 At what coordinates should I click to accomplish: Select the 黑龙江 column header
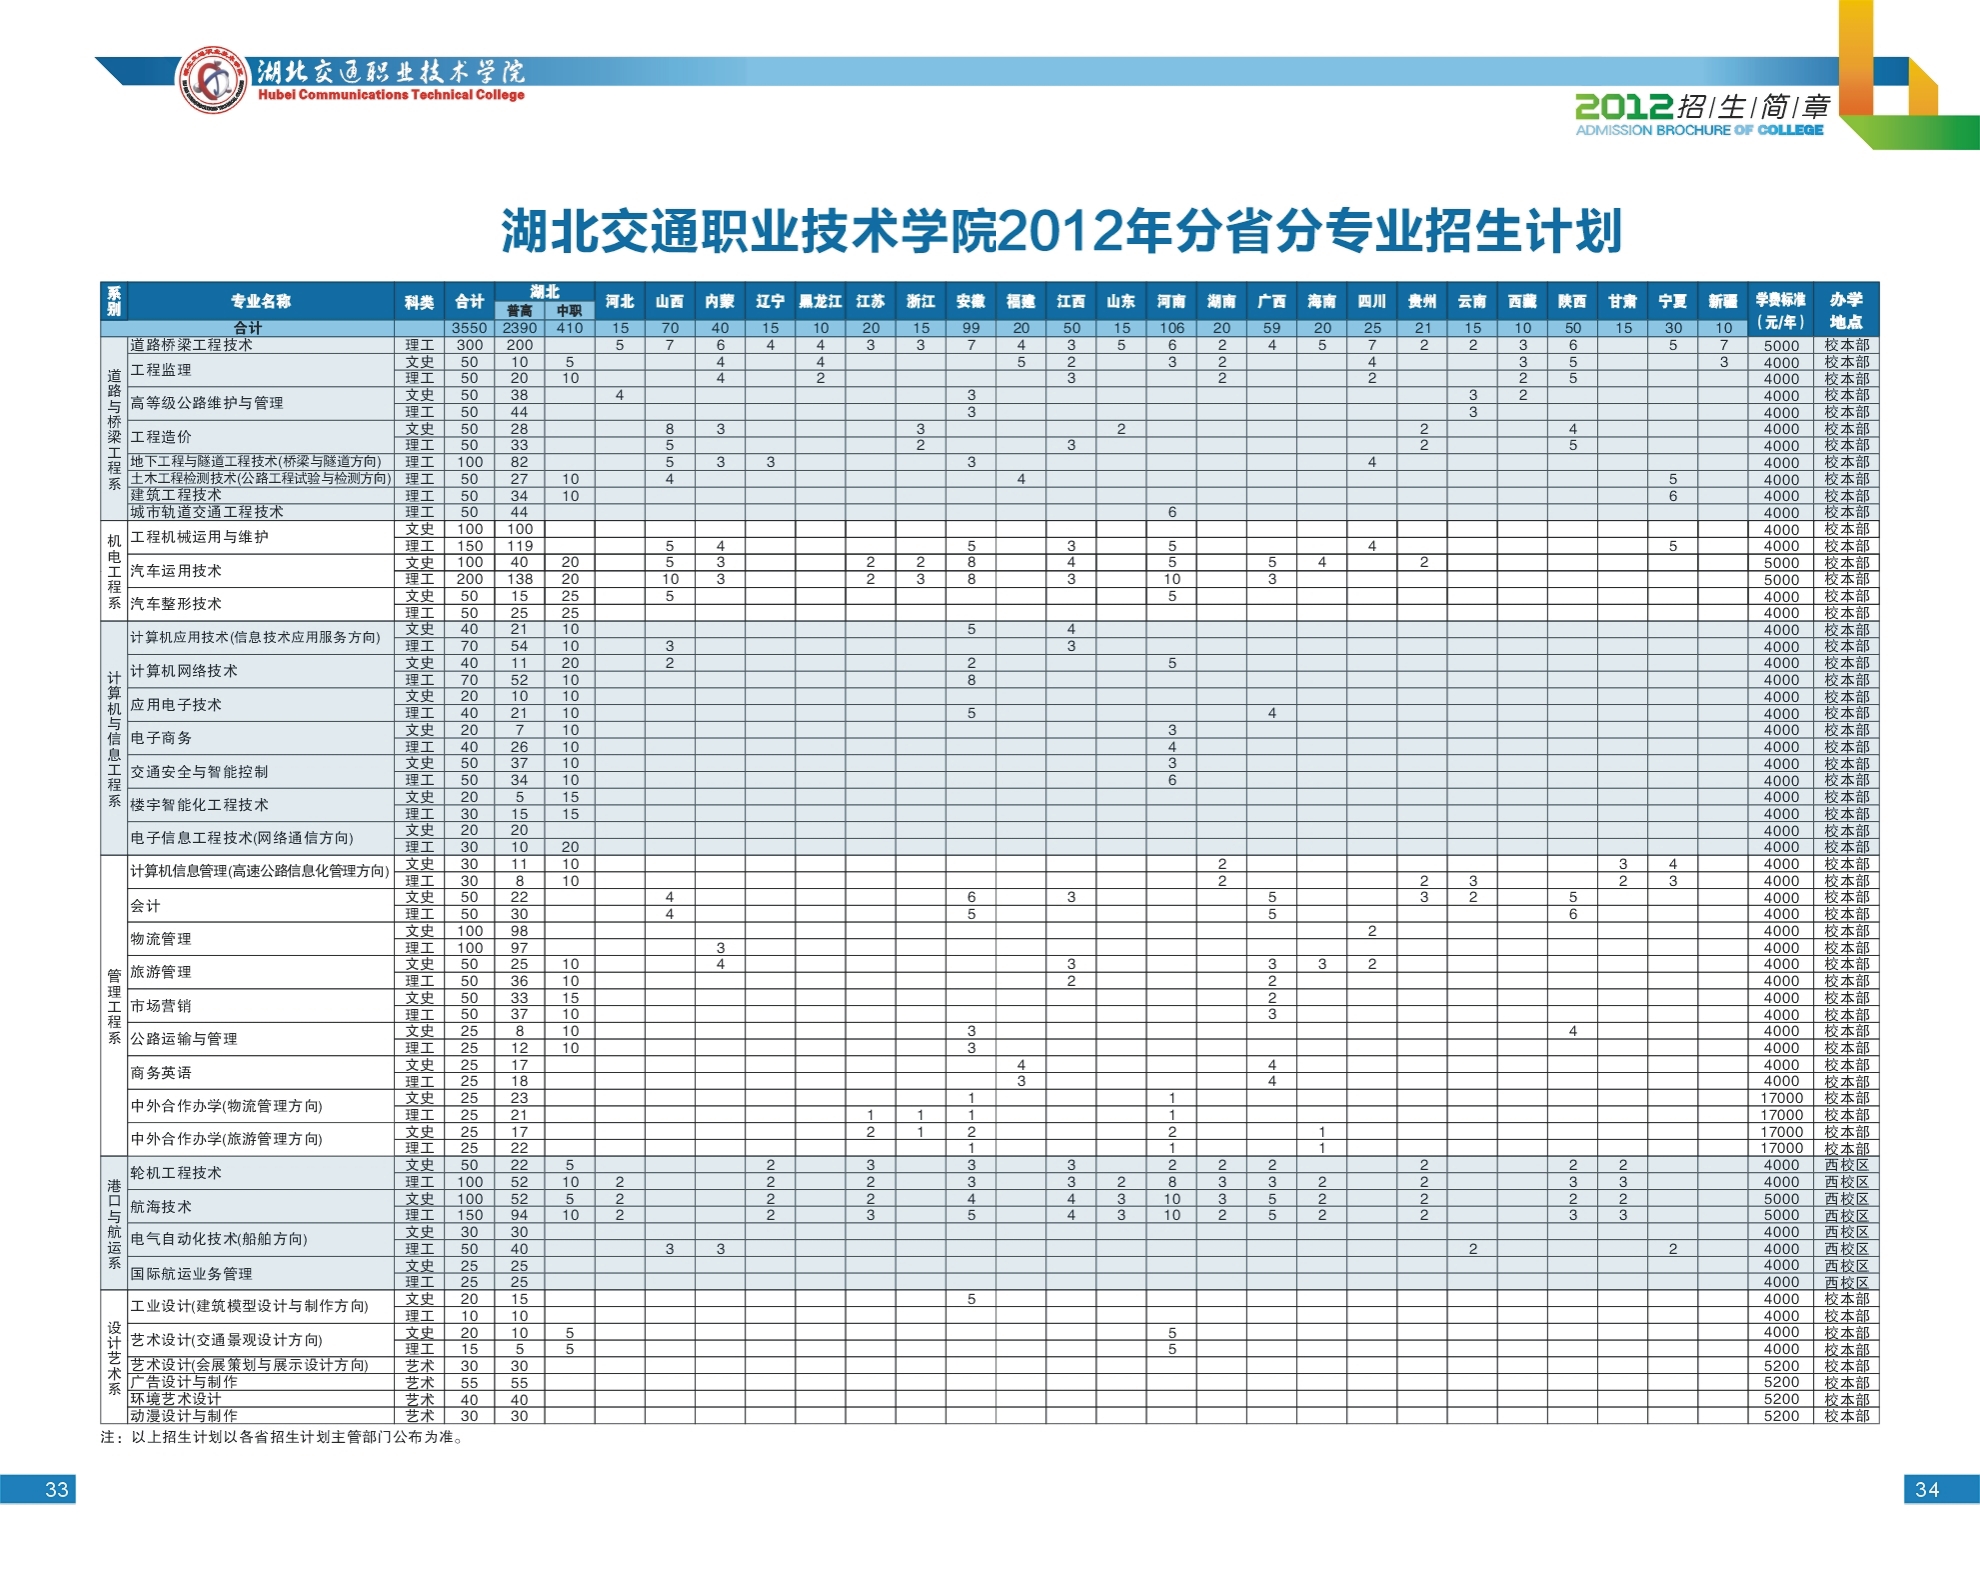click(x=820, y=301)
